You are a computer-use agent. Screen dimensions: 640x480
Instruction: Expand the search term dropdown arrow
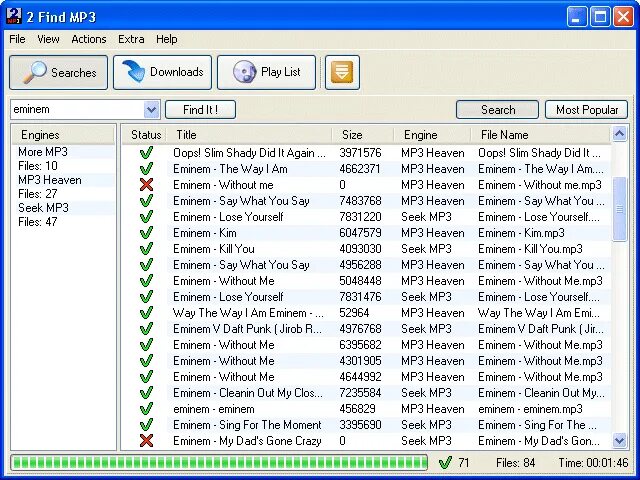point(151,109)
